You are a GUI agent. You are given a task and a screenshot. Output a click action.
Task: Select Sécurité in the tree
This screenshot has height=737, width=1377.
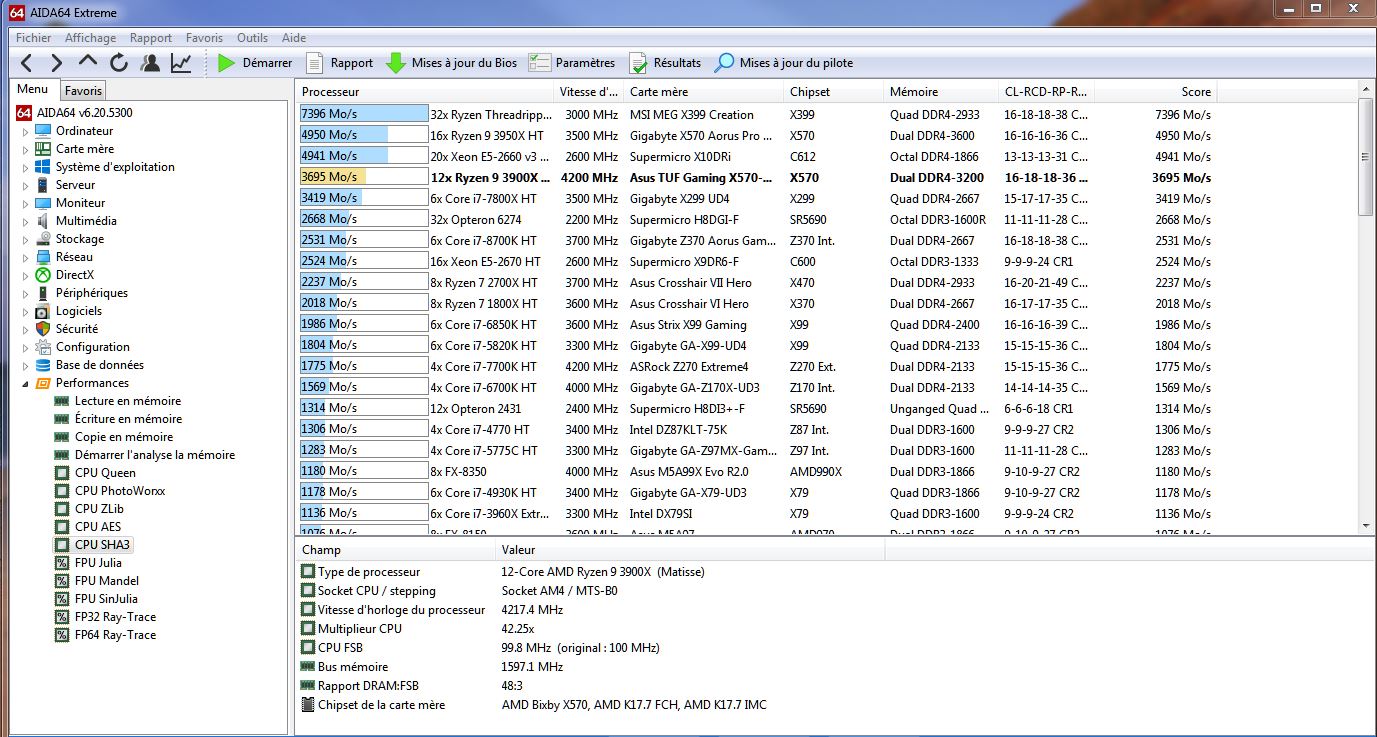pyautogui.click(x=77, y=329)
